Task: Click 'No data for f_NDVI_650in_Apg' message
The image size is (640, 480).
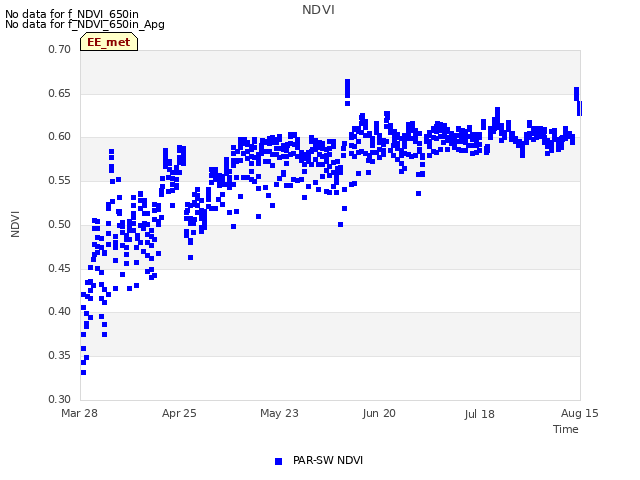Action: click(x=85, y=24)
